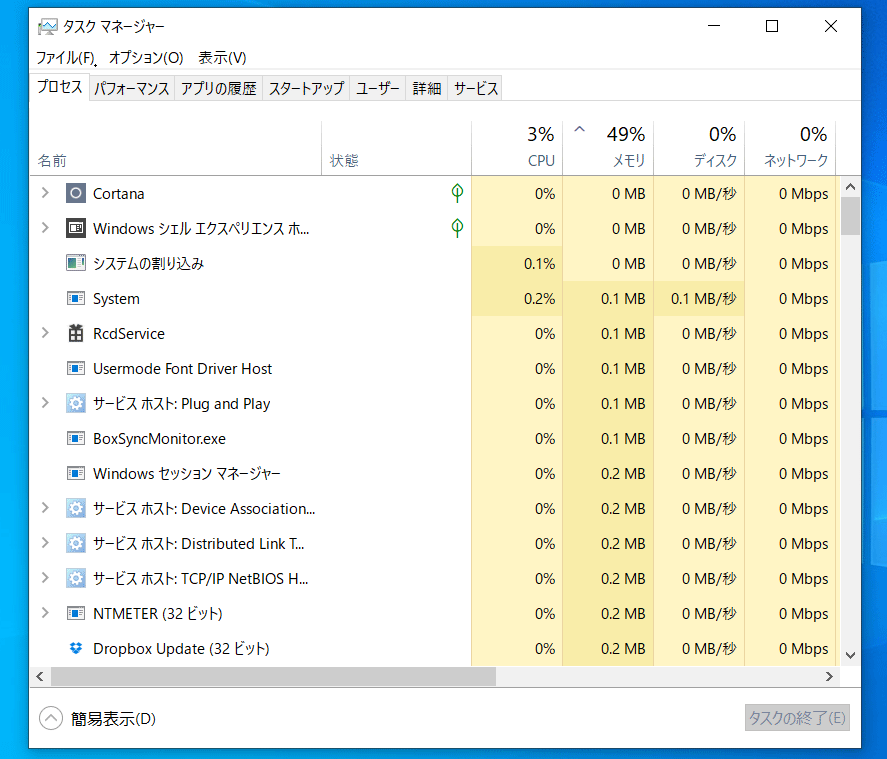Open the ファイル(F) menu
Image resolution: width=887 pixels, height=759 pixels.
click(x=66, y=58)
